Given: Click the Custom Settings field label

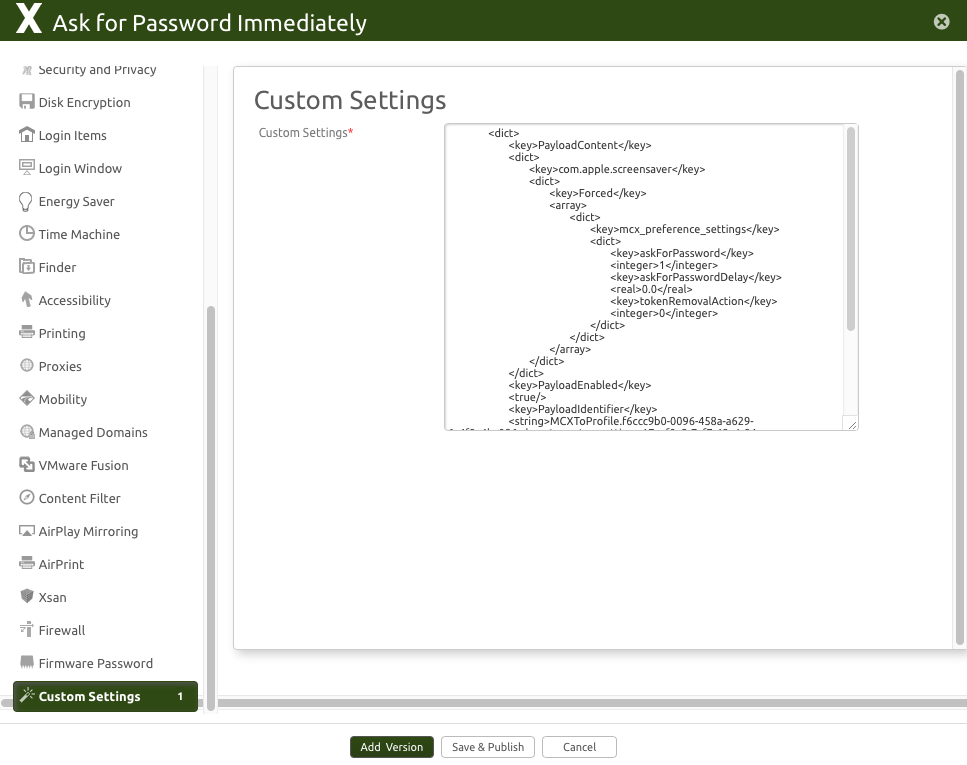Looking at the screenshot, I should tap(306, 133).
